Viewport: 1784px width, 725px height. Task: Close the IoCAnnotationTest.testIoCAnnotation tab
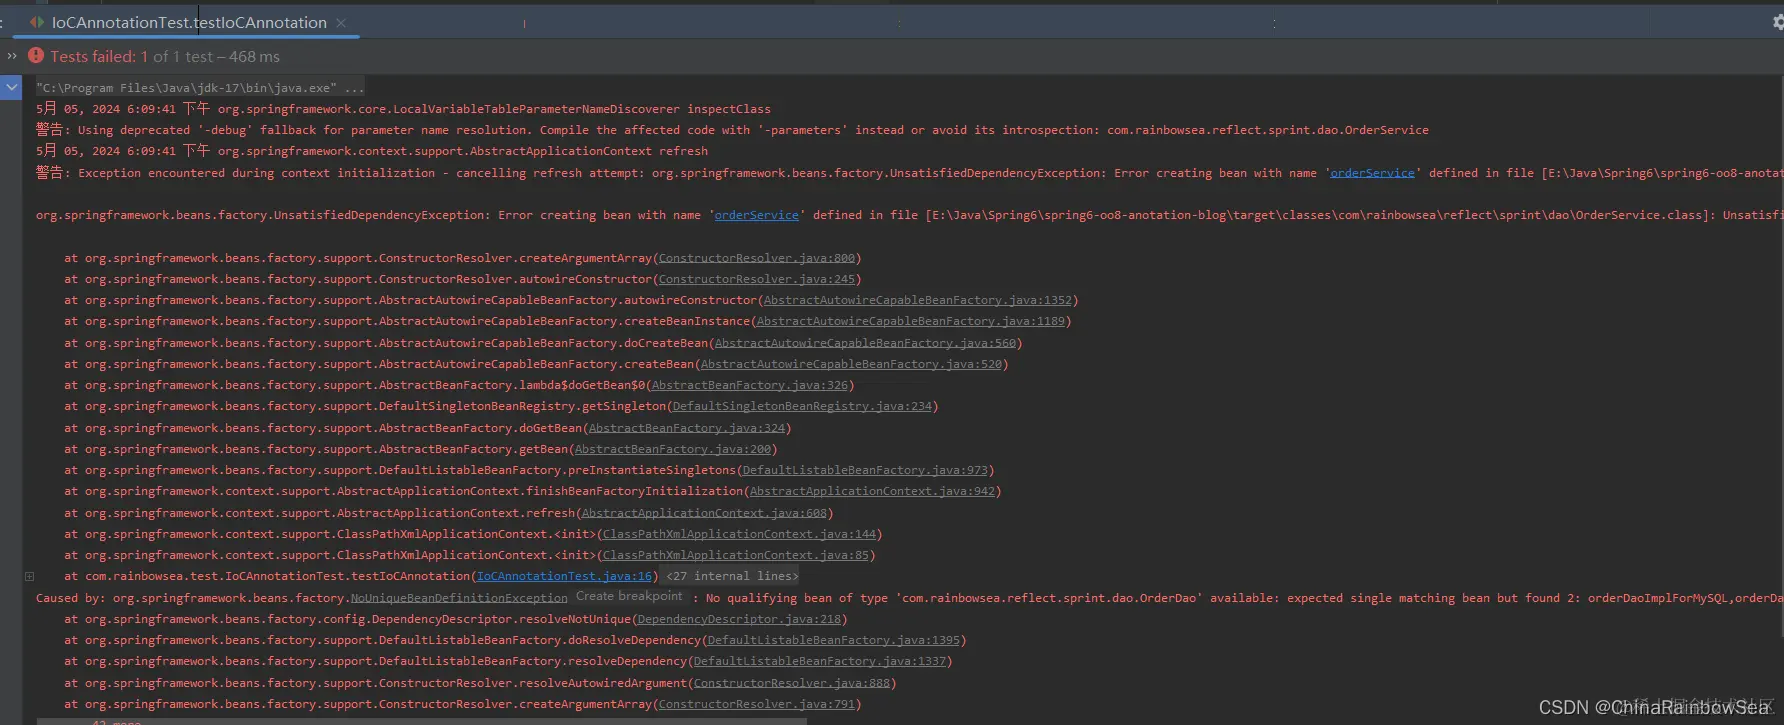[x=341, y=22]
